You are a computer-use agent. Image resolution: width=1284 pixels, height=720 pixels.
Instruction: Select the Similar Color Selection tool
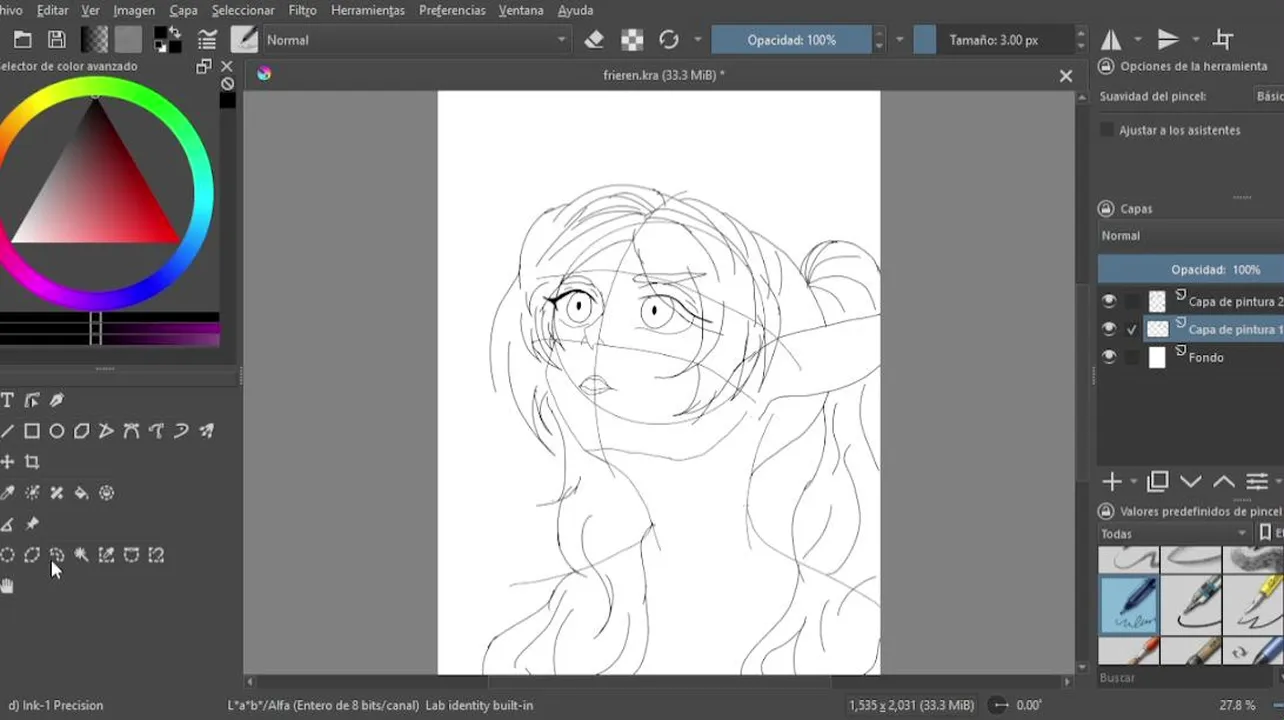[x=107, y=555]
